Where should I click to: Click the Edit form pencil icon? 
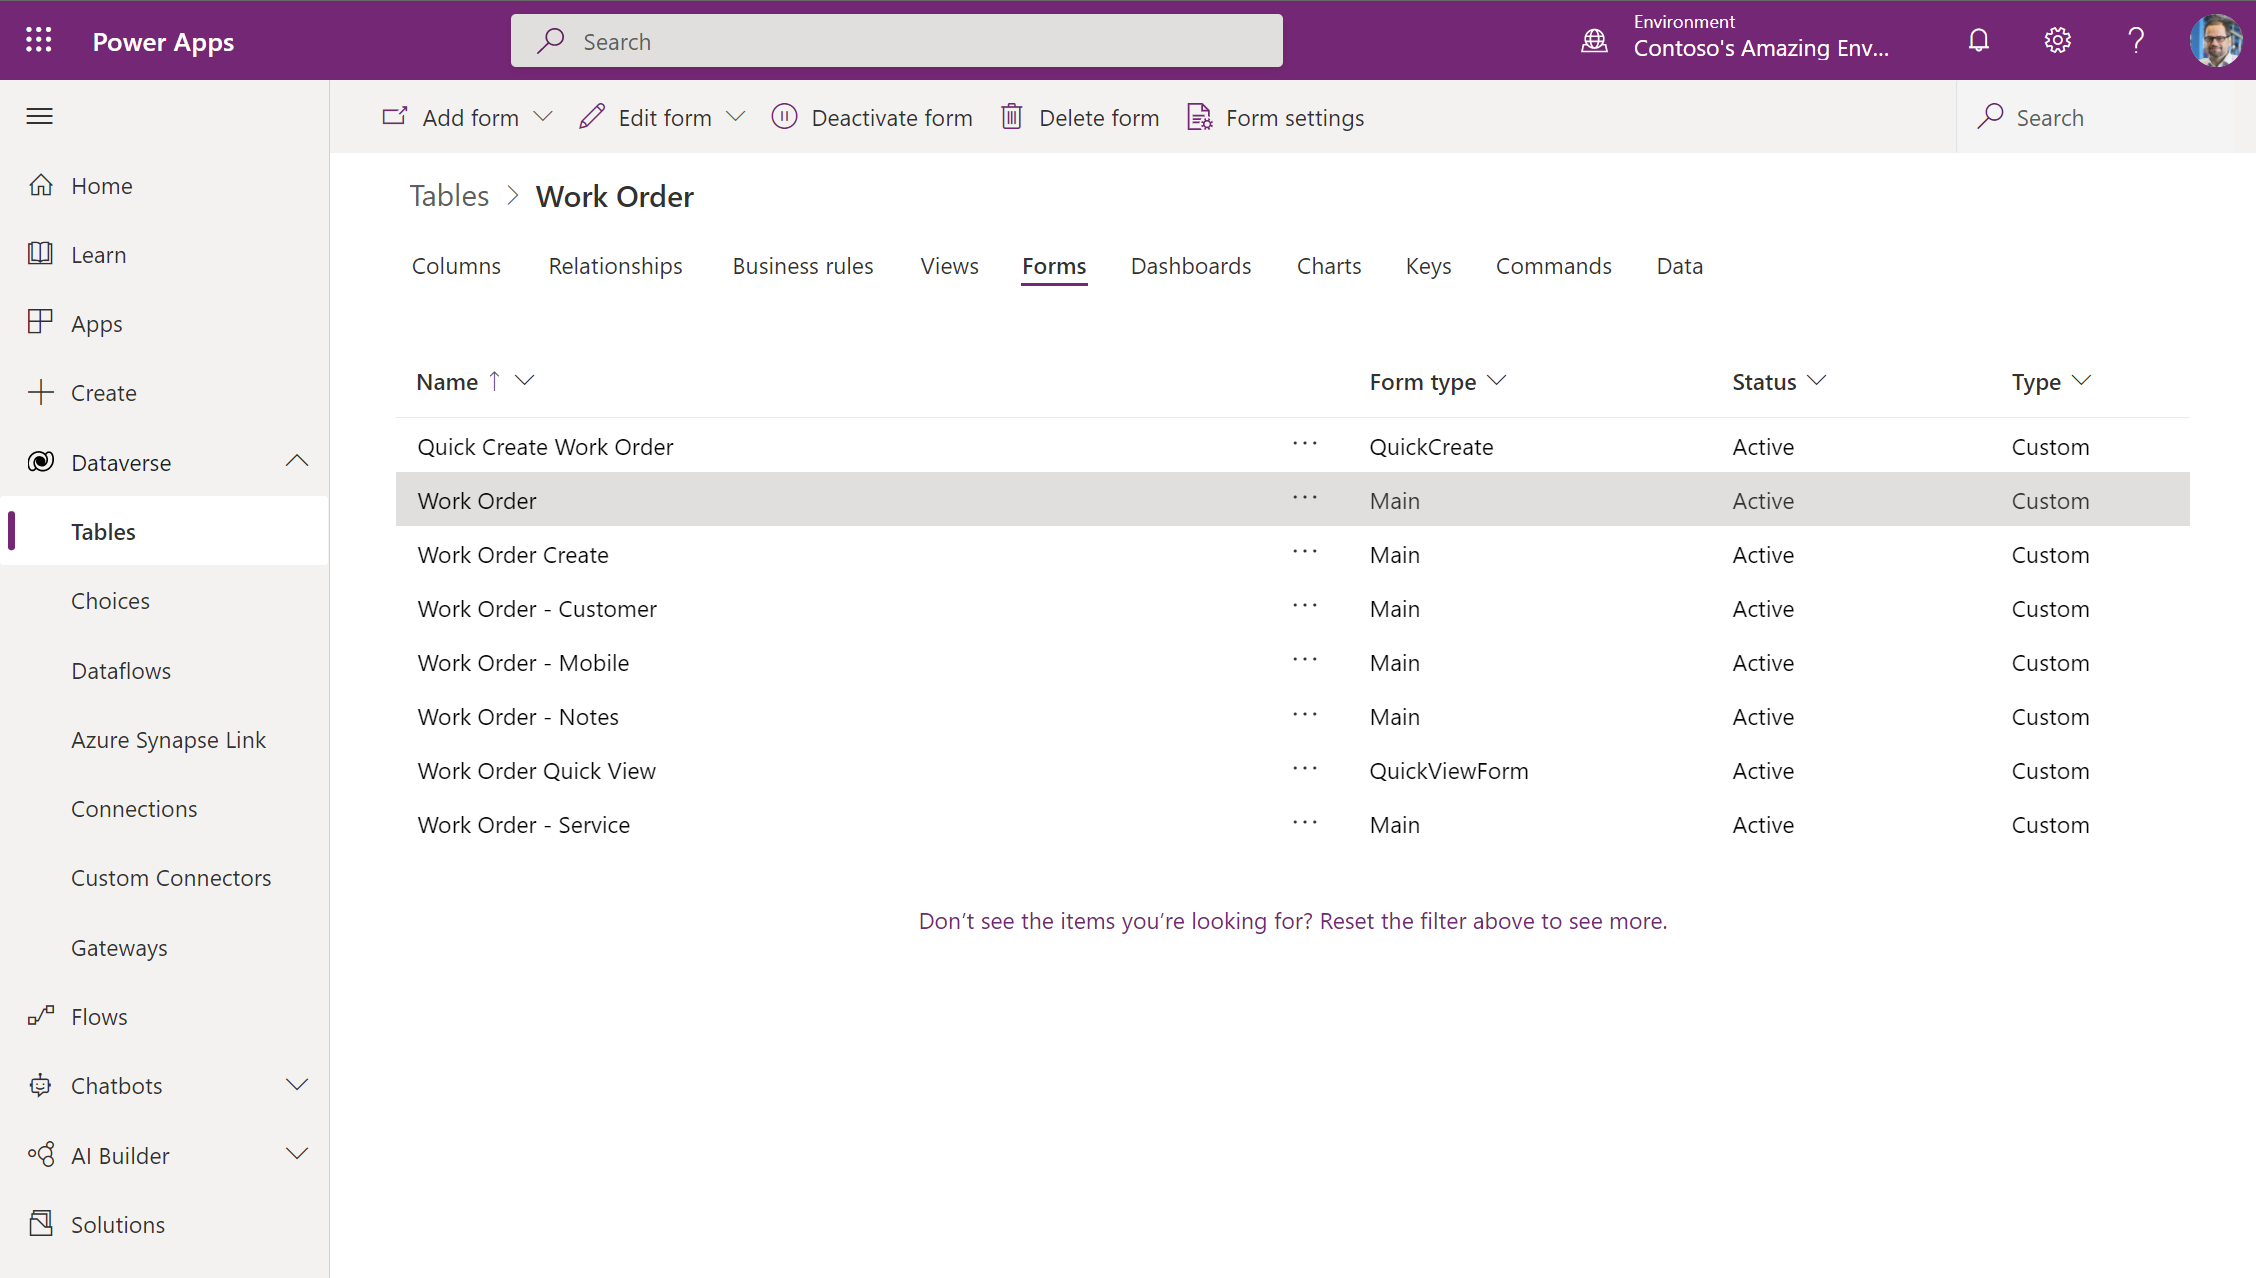(592, 117)
